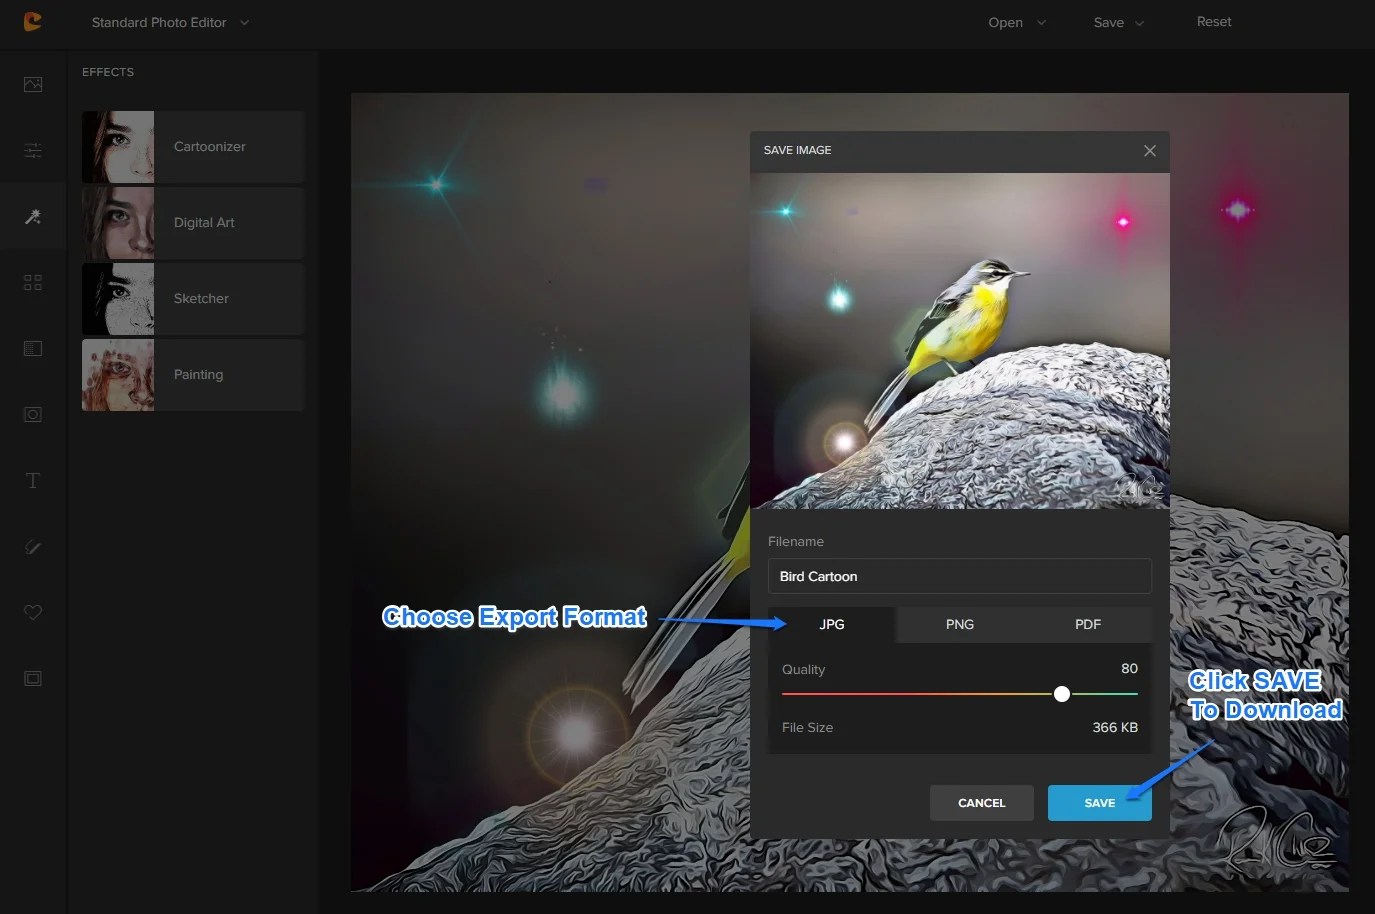The width and height of the screenshot is (1375, 914).
Task: Cancel the save dialog
Action: tap(981, 802)
